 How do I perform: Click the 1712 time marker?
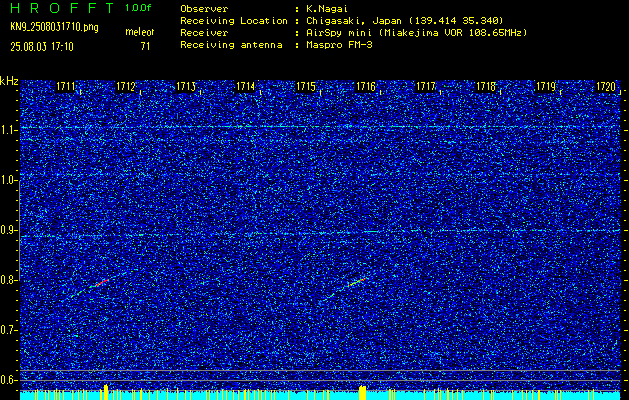(126, 86)
